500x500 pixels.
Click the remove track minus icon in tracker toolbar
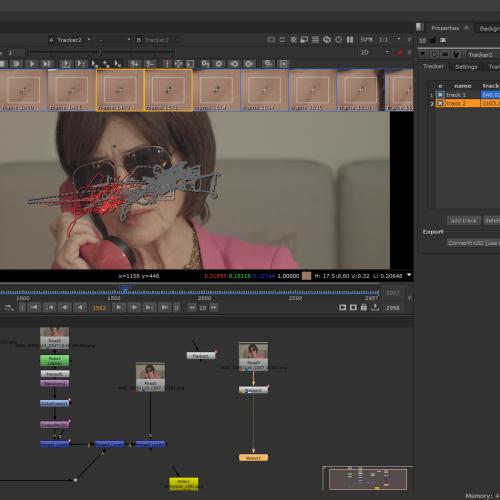[x=150, y=64]
